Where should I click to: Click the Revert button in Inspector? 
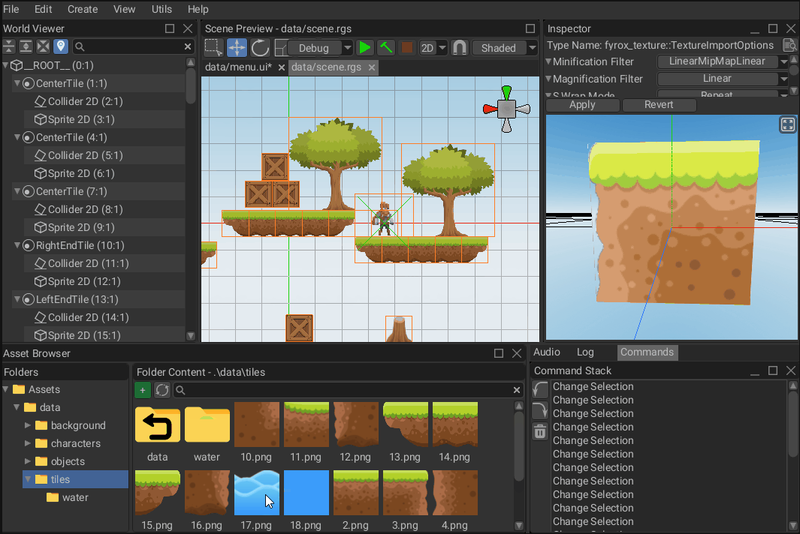(658, 105)
